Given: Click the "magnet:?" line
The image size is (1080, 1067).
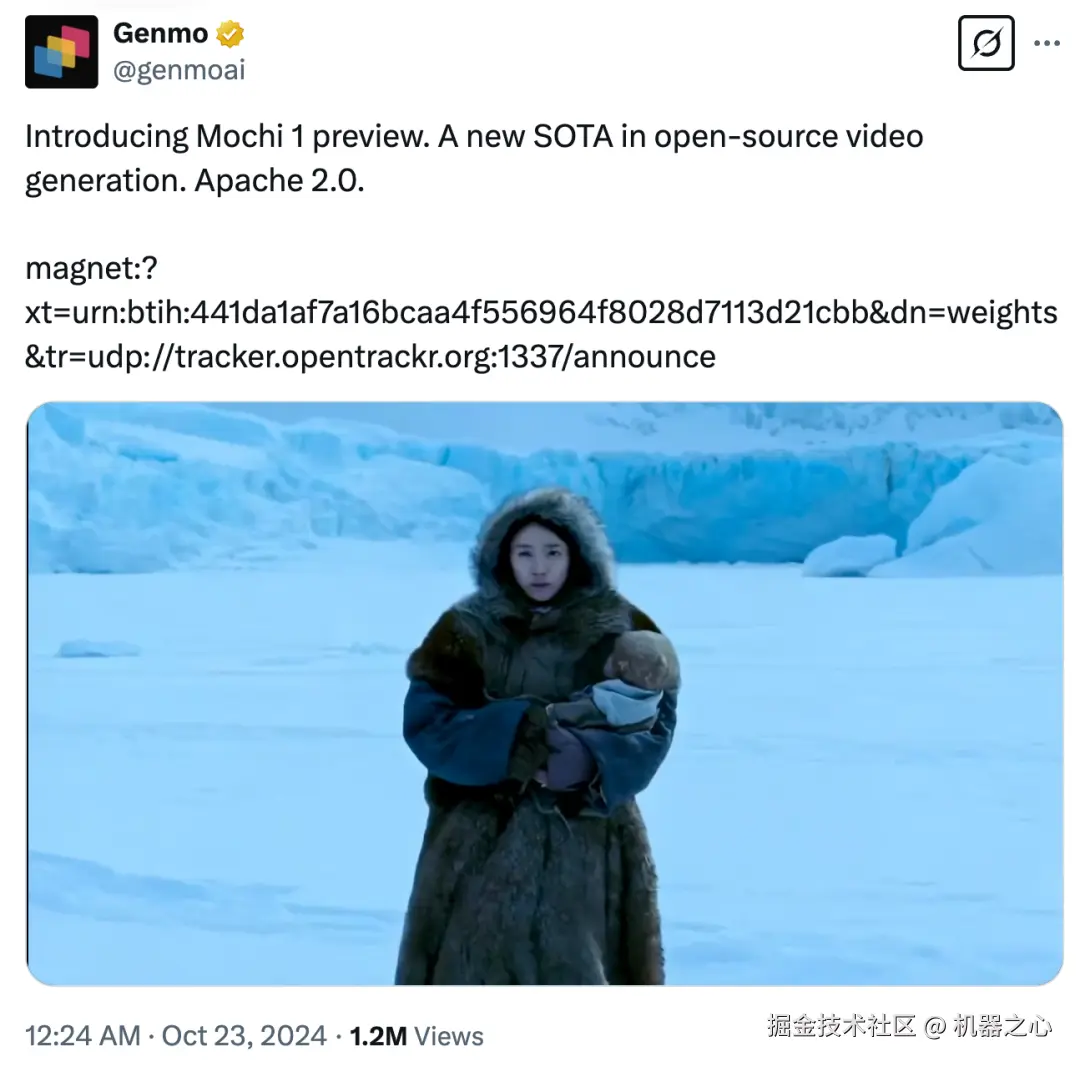Looking at the screenshot, I should pos(92,268).
